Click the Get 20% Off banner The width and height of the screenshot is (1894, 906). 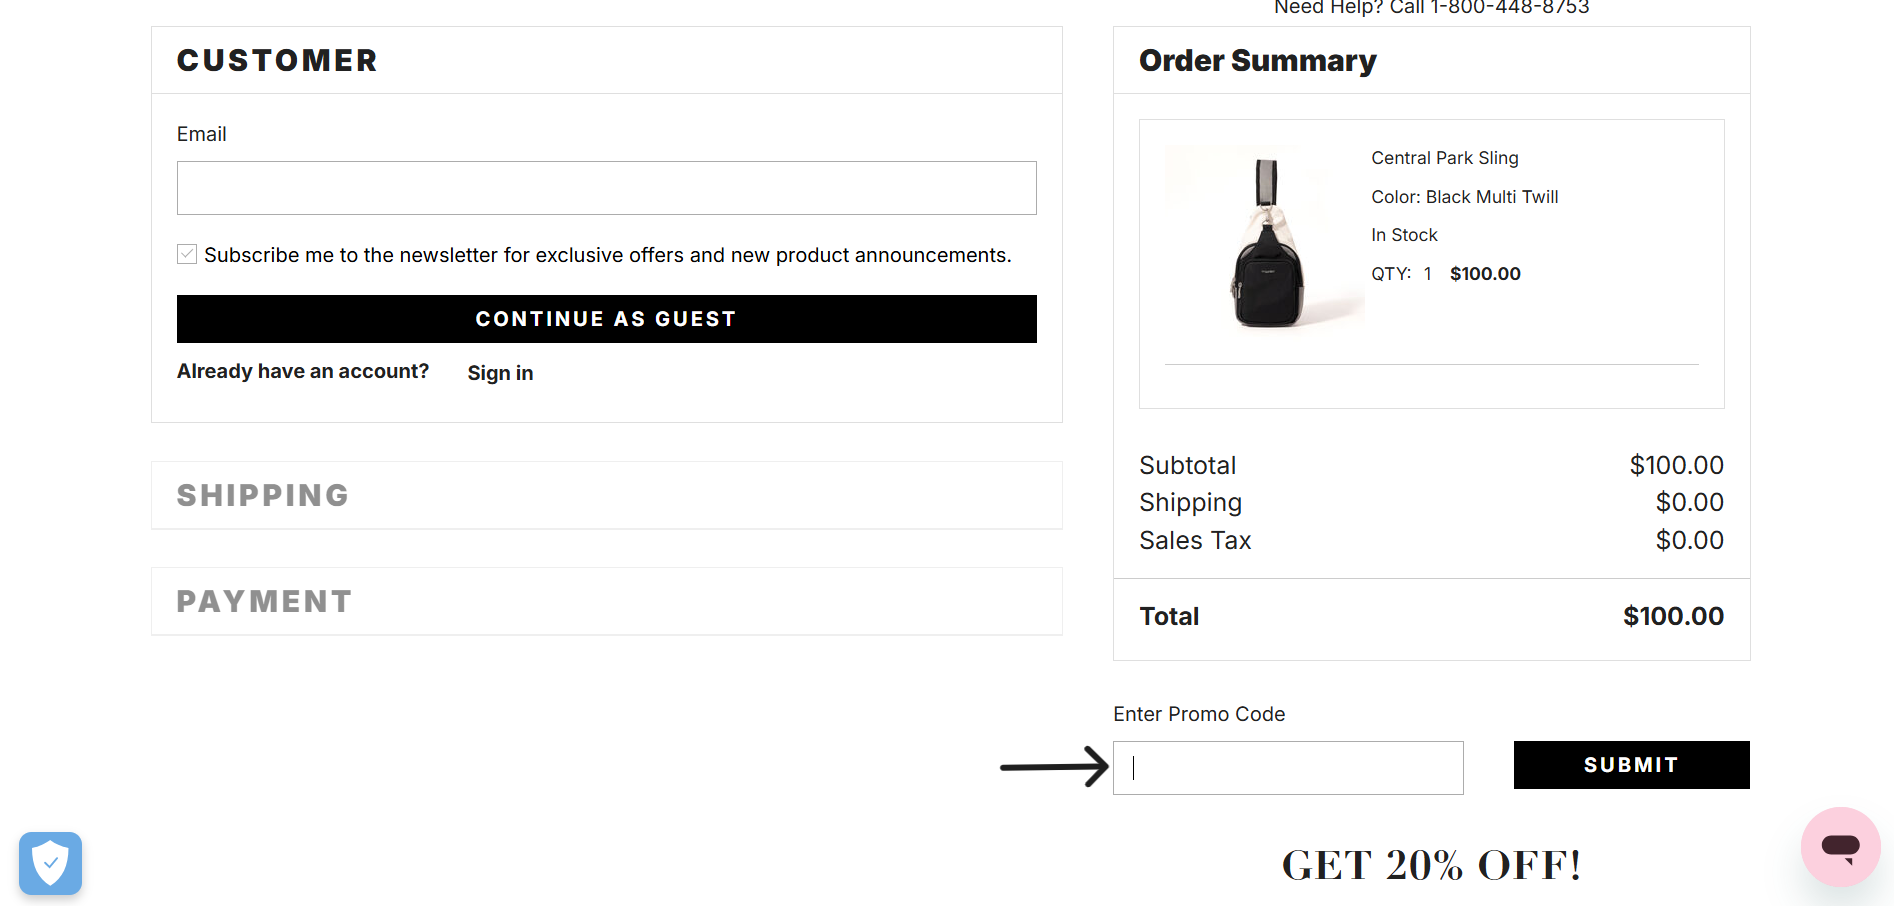click(1431, 865)
